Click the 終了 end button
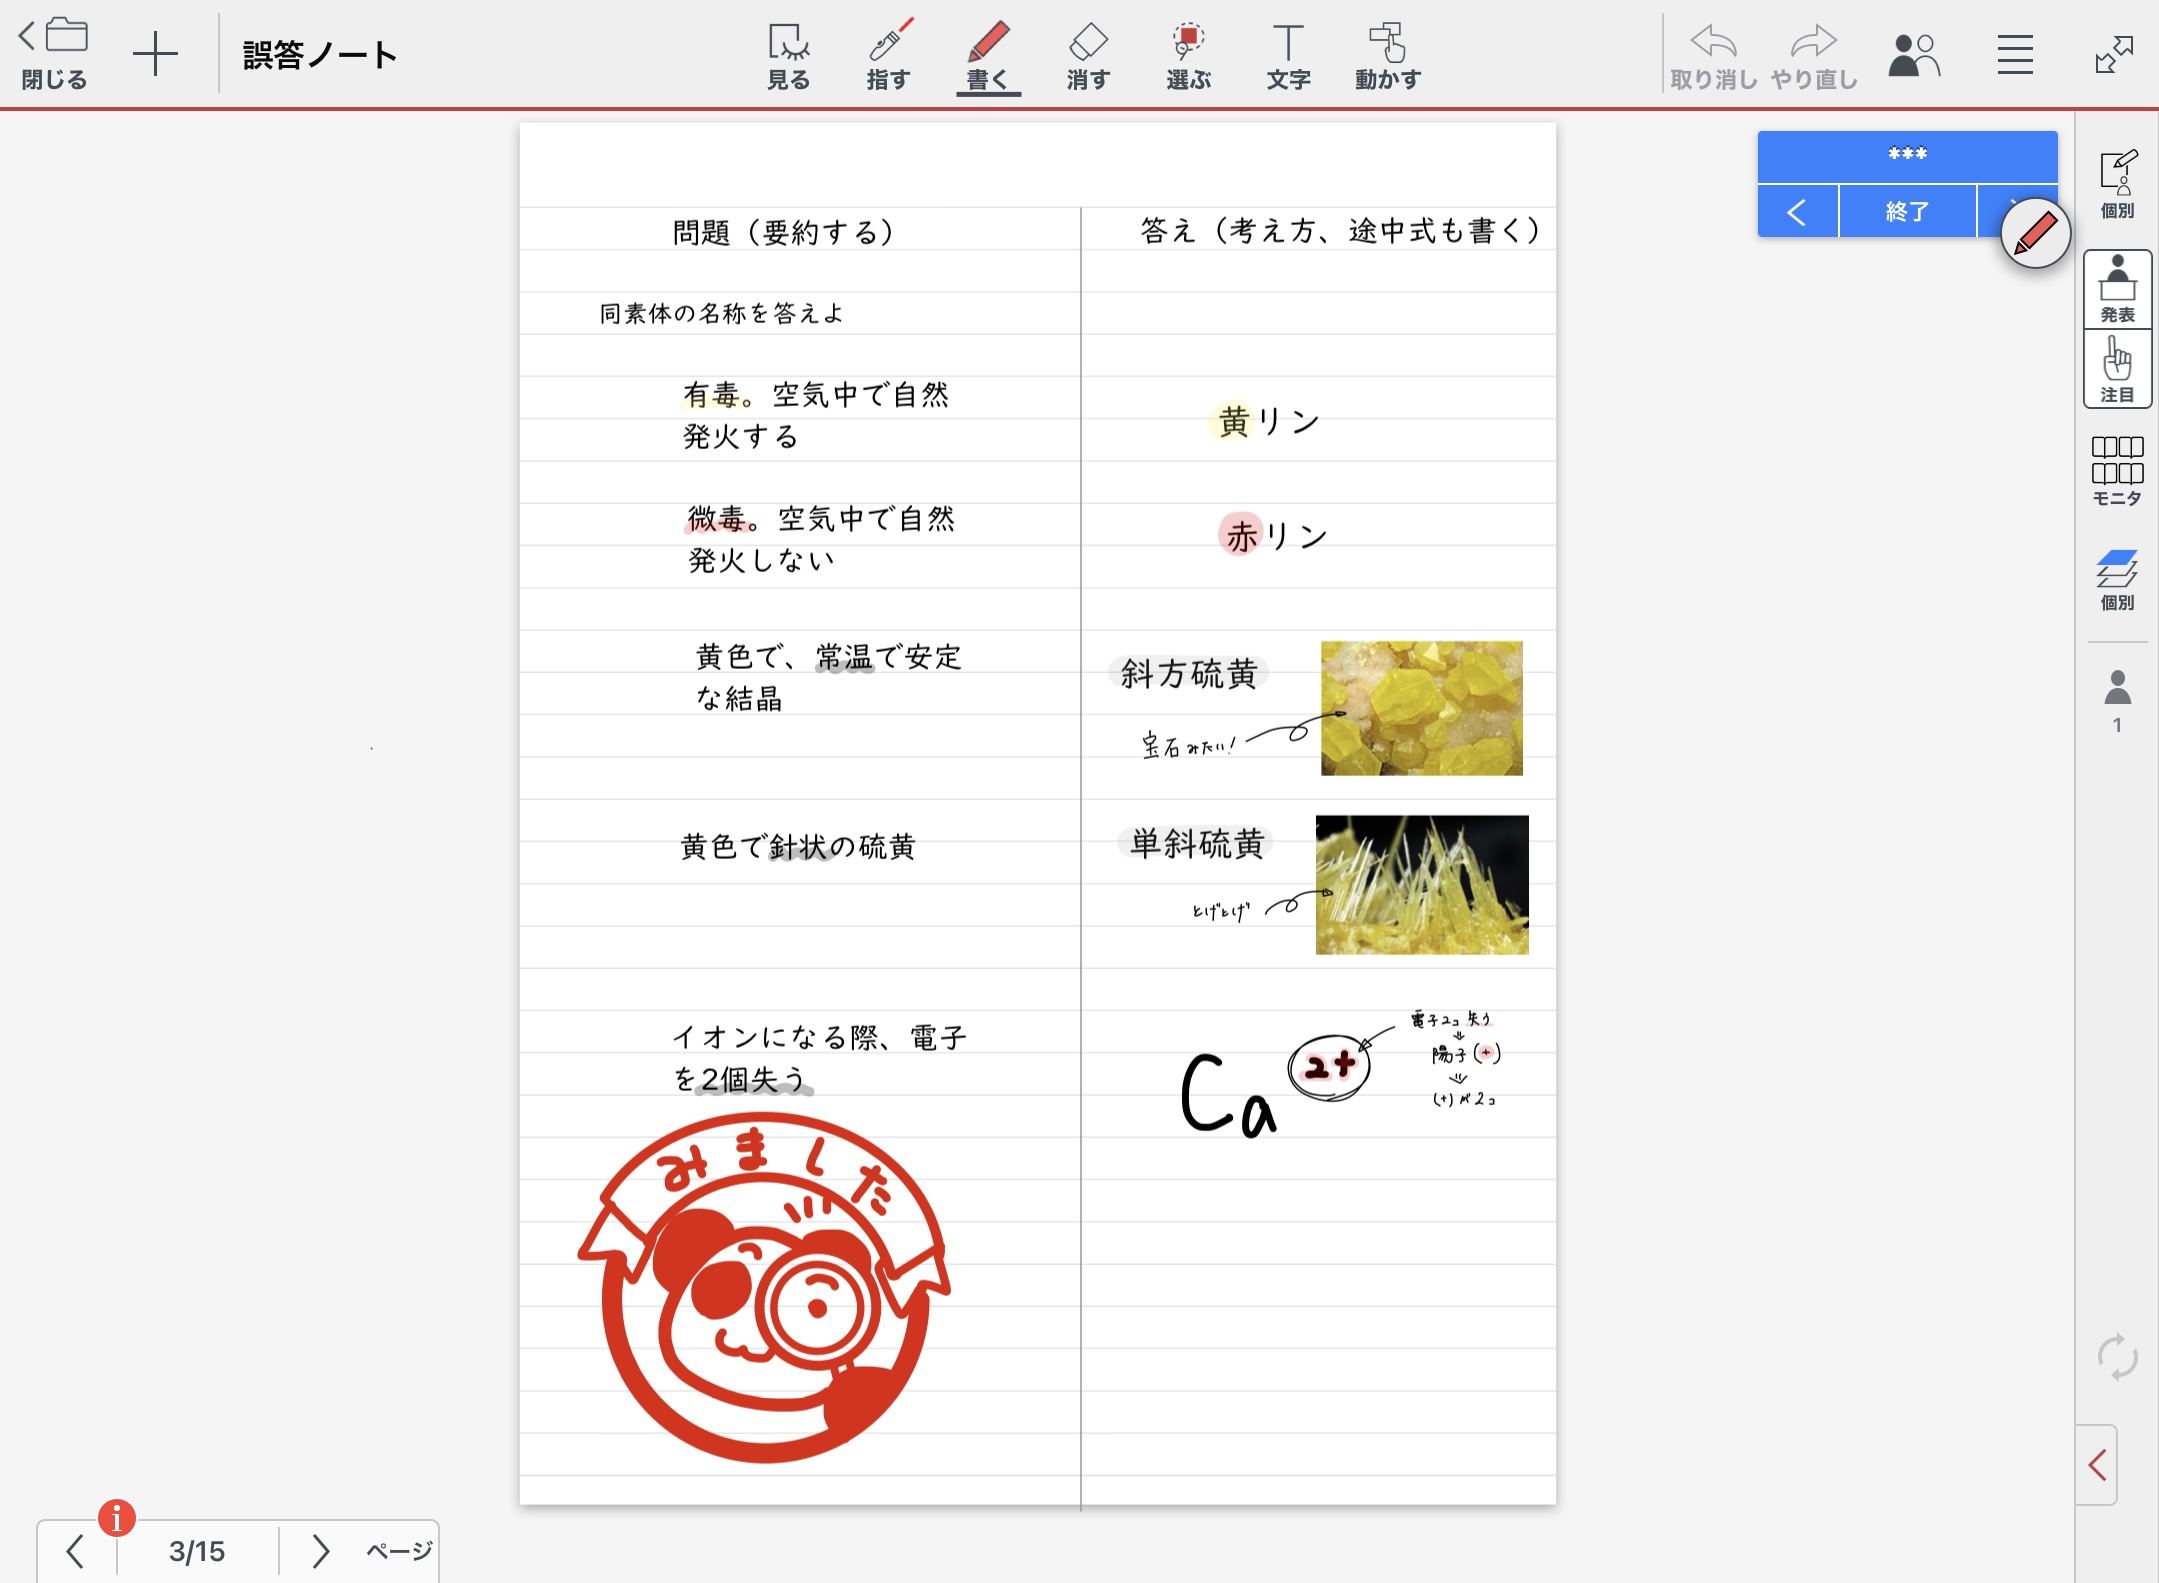Image resolution: width=2159 pixels, height=1583 pixels. (x=1907, y=211)
